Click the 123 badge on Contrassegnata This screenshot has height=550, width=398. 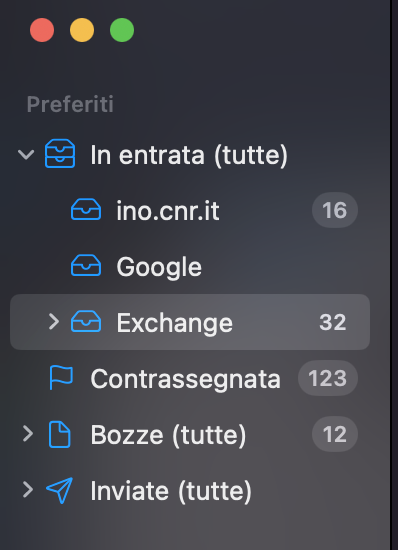[x=328, y=378]
